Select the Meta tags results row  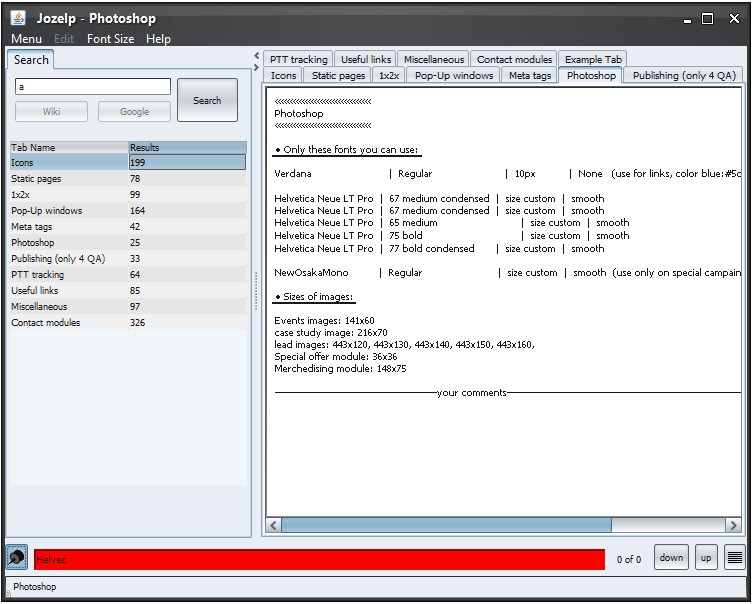pos(128,226)
